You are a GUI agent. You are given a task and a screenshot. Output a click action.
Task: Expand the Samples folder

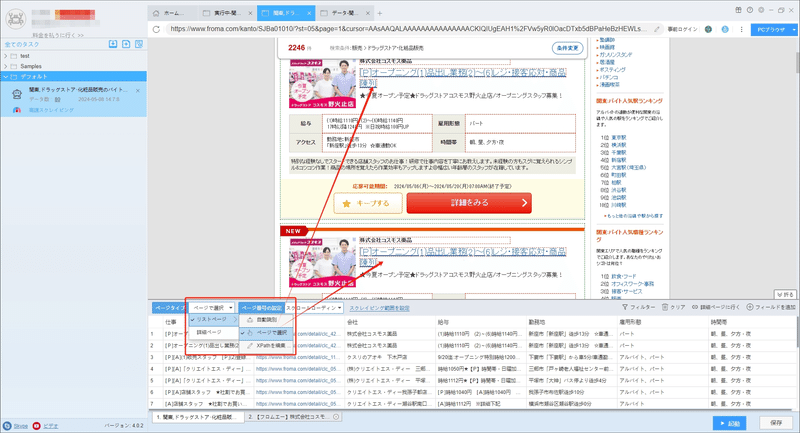click(6, 66)
